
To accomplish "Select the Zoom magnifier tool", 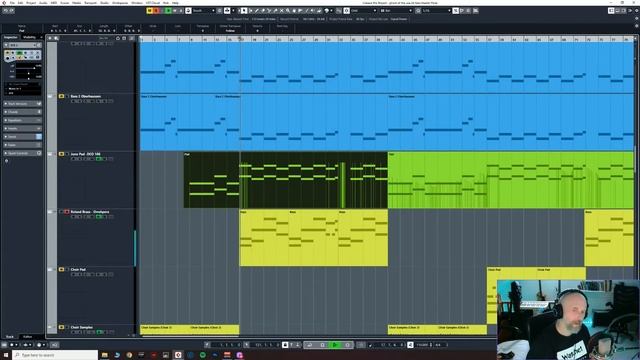I will point(288,10).
